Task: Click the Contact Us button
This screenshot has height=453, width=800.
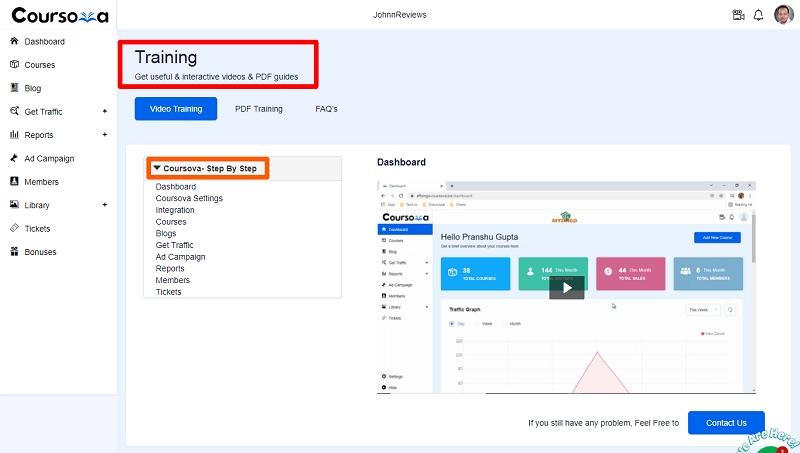Action: click(726, 423)
